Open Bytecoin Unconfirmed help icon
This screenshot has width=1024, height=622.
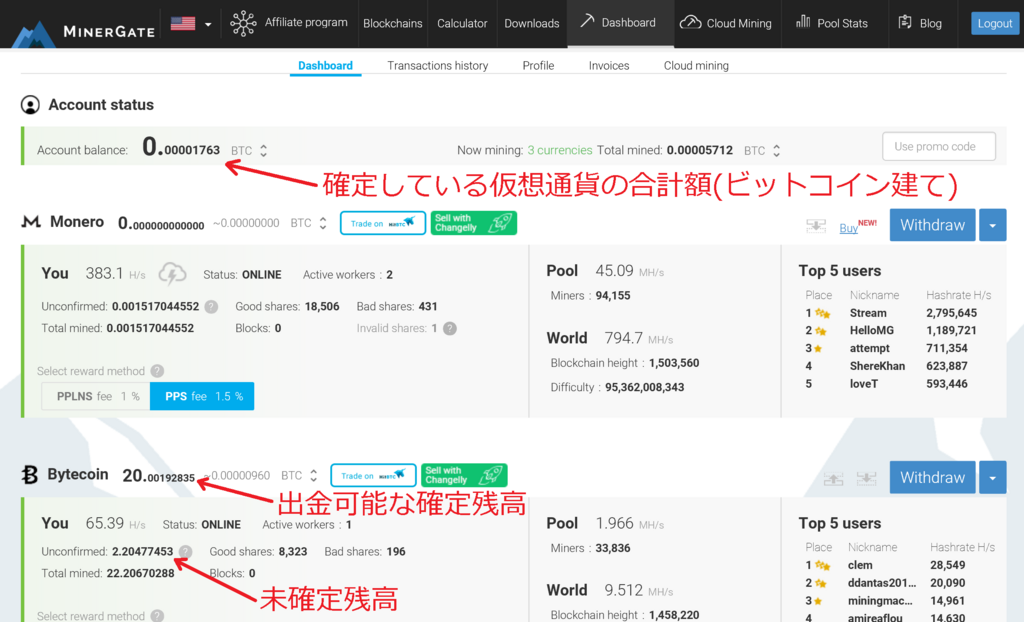[x=185, y=551]
